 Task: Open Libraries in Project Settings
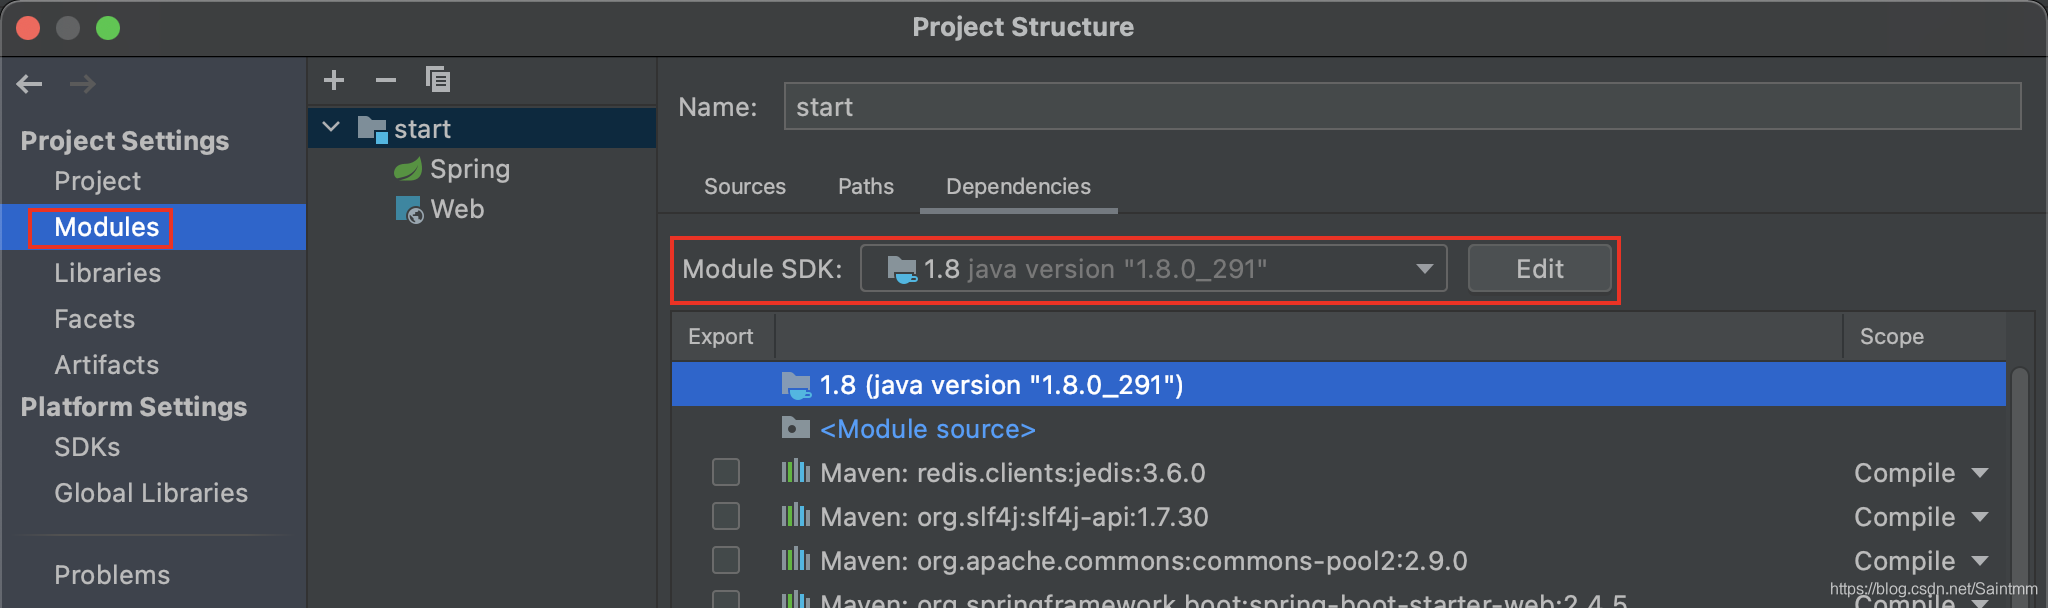(107, 273)
